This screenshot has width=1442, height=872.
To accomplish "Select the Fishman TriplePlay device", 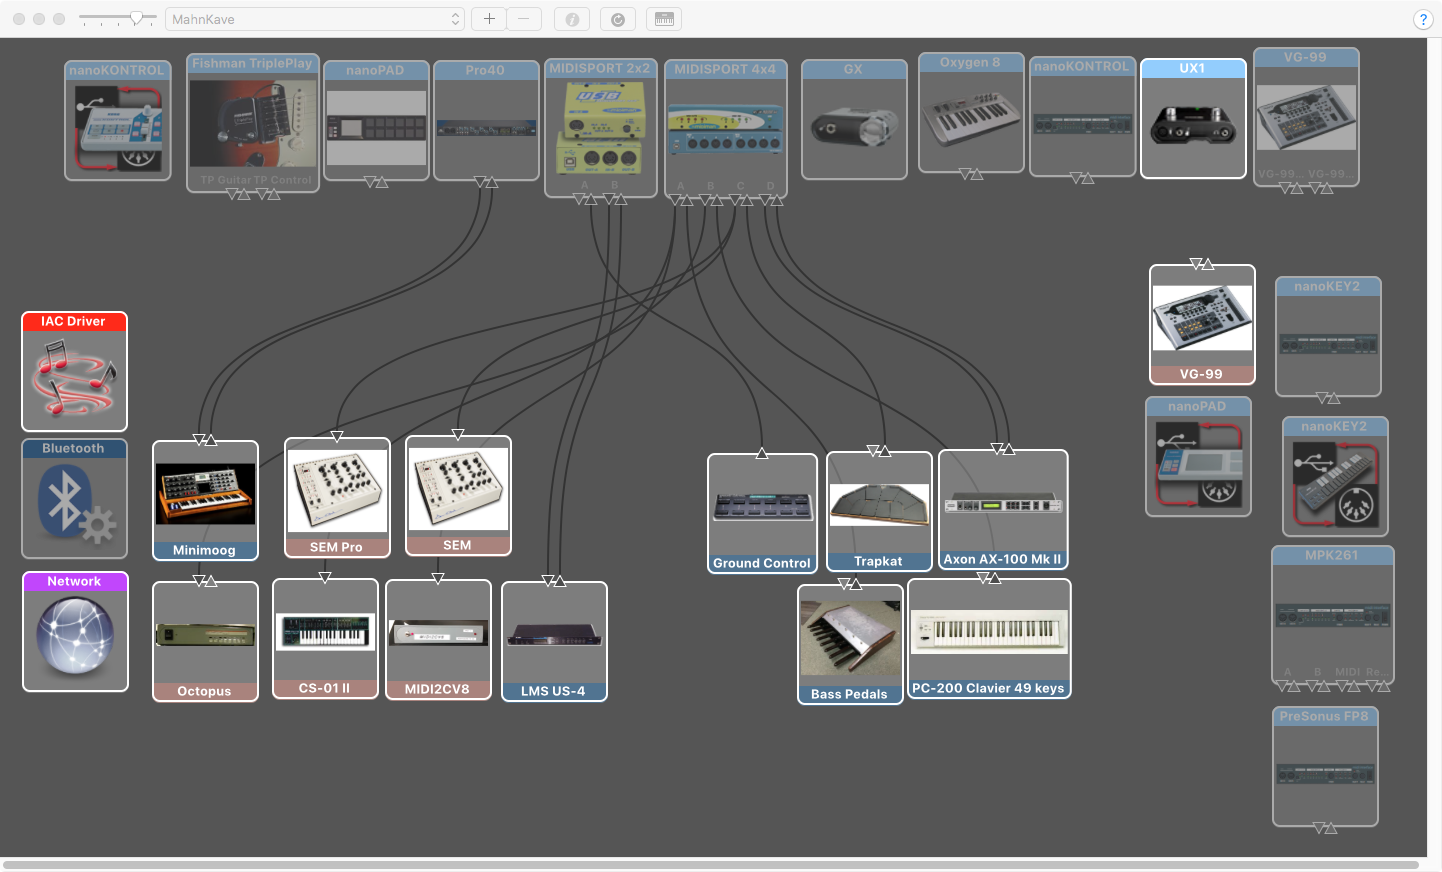I will pyautogui.click(x=253, y=122).
